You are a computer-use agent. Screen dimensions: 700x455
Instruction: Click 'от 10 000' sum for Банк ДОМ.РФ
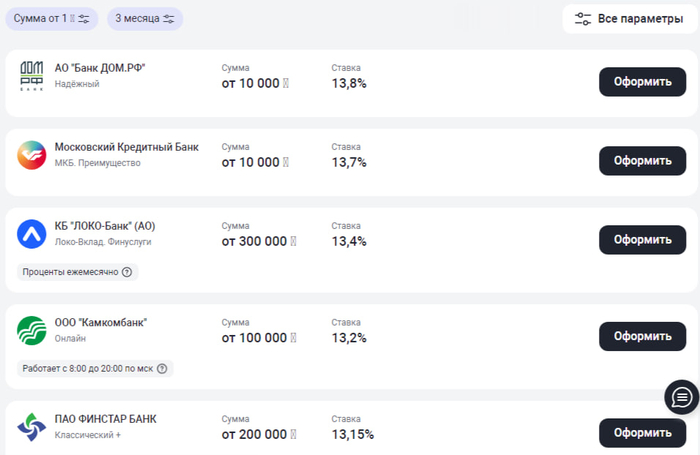coord(255,83)
